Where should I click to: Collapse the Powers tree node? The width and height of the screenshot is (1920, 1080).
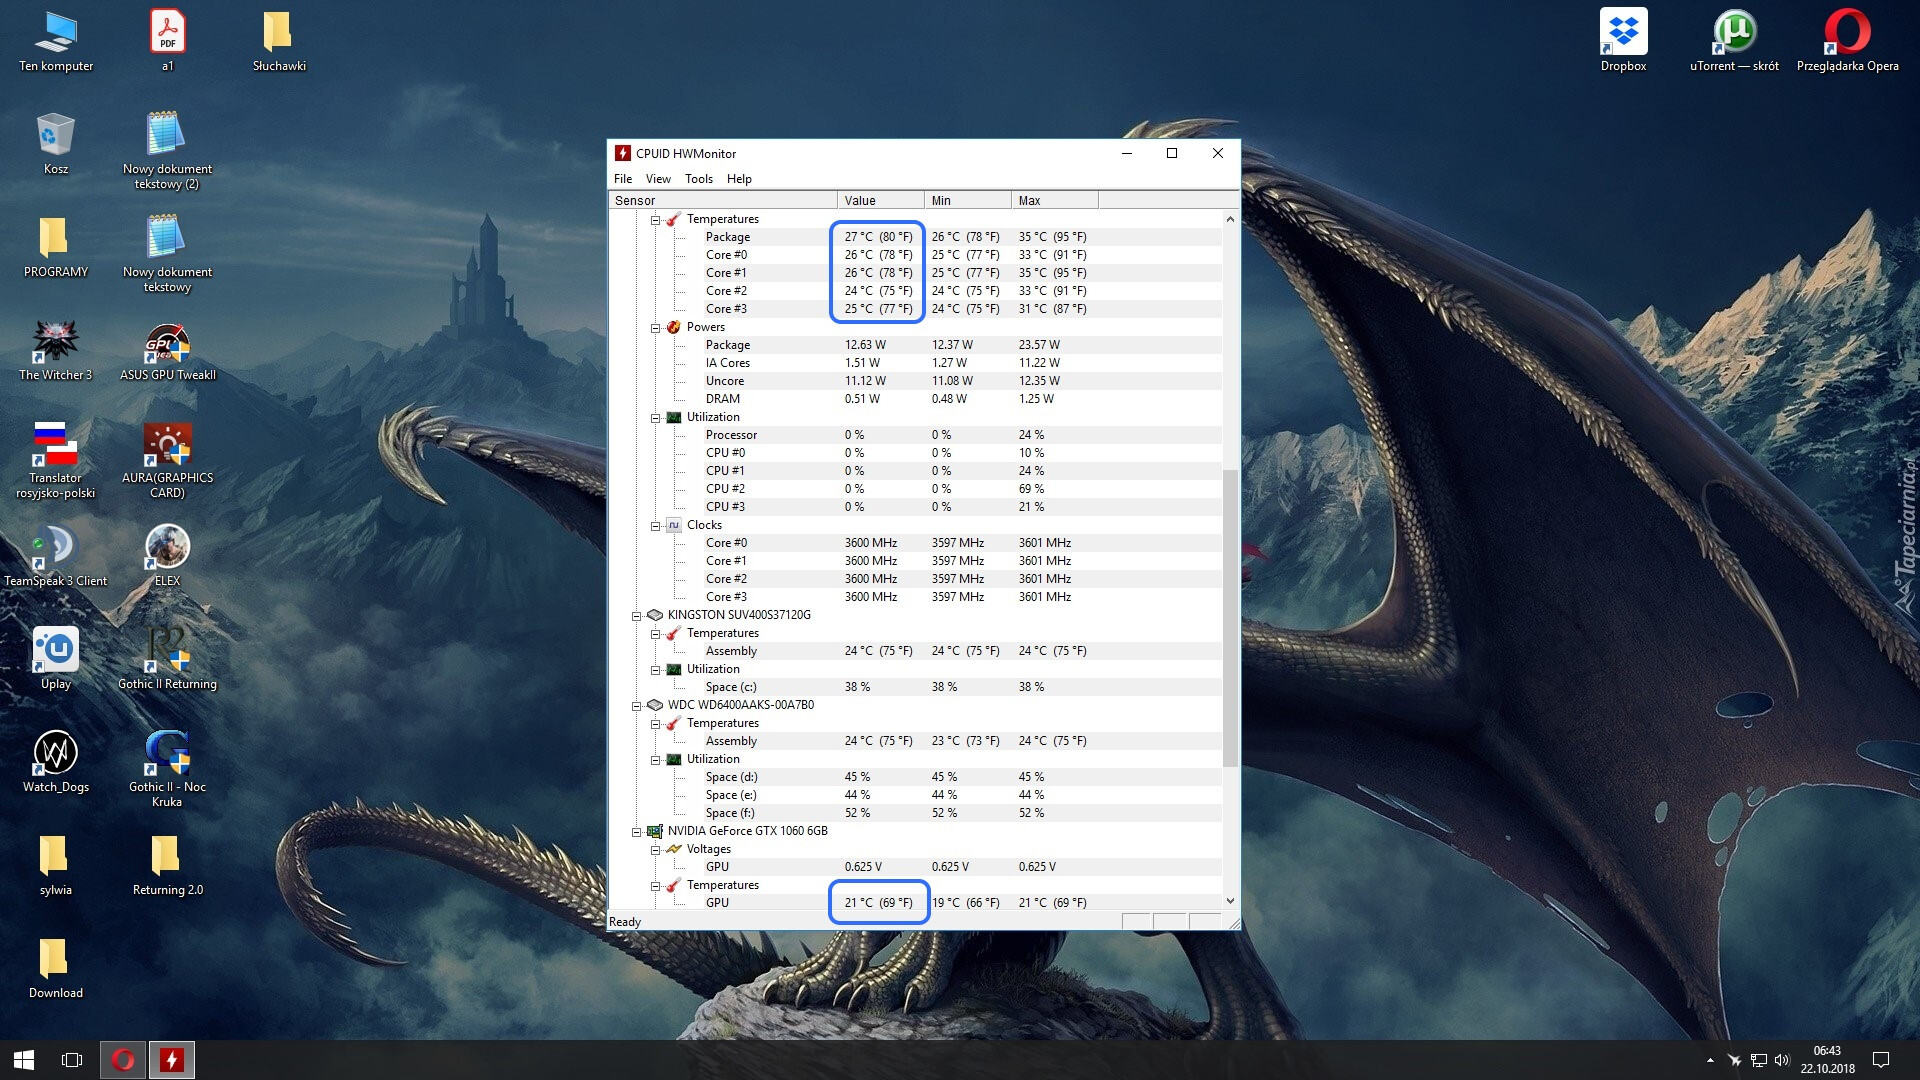(x=656, y=328)
